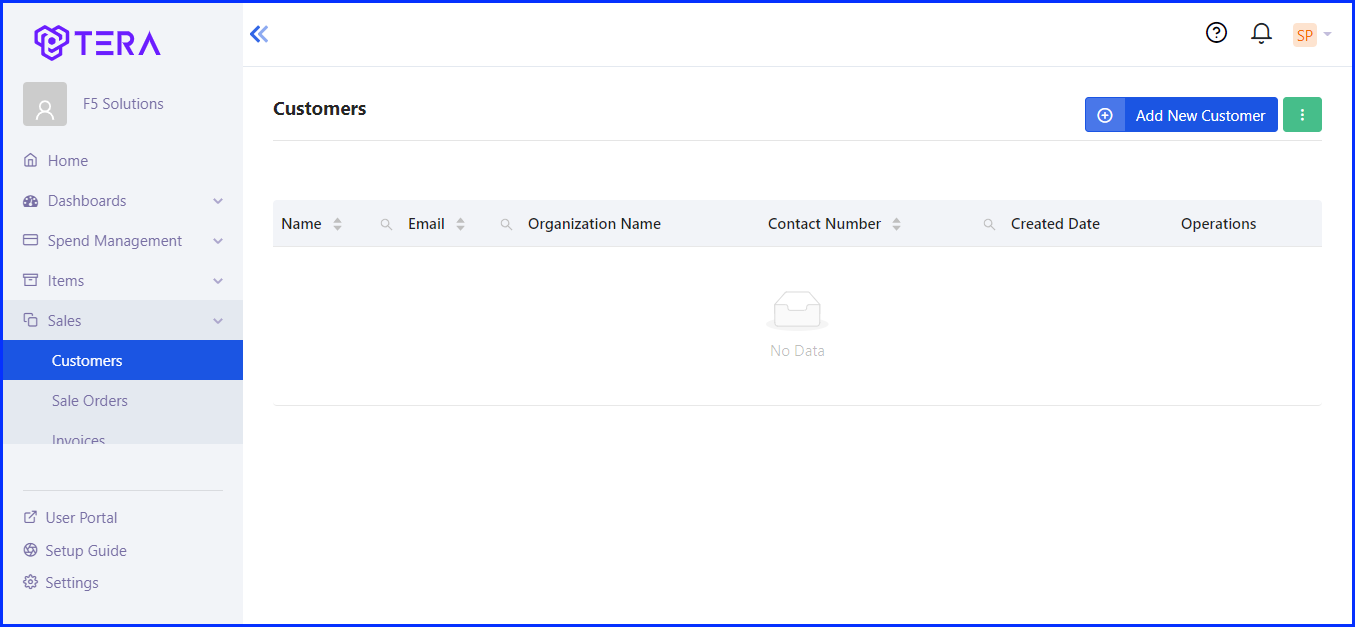Viewport: 1355px width, 627px height.
Task: Expand the Dashboards chevron
Action: tap(218, 201)
